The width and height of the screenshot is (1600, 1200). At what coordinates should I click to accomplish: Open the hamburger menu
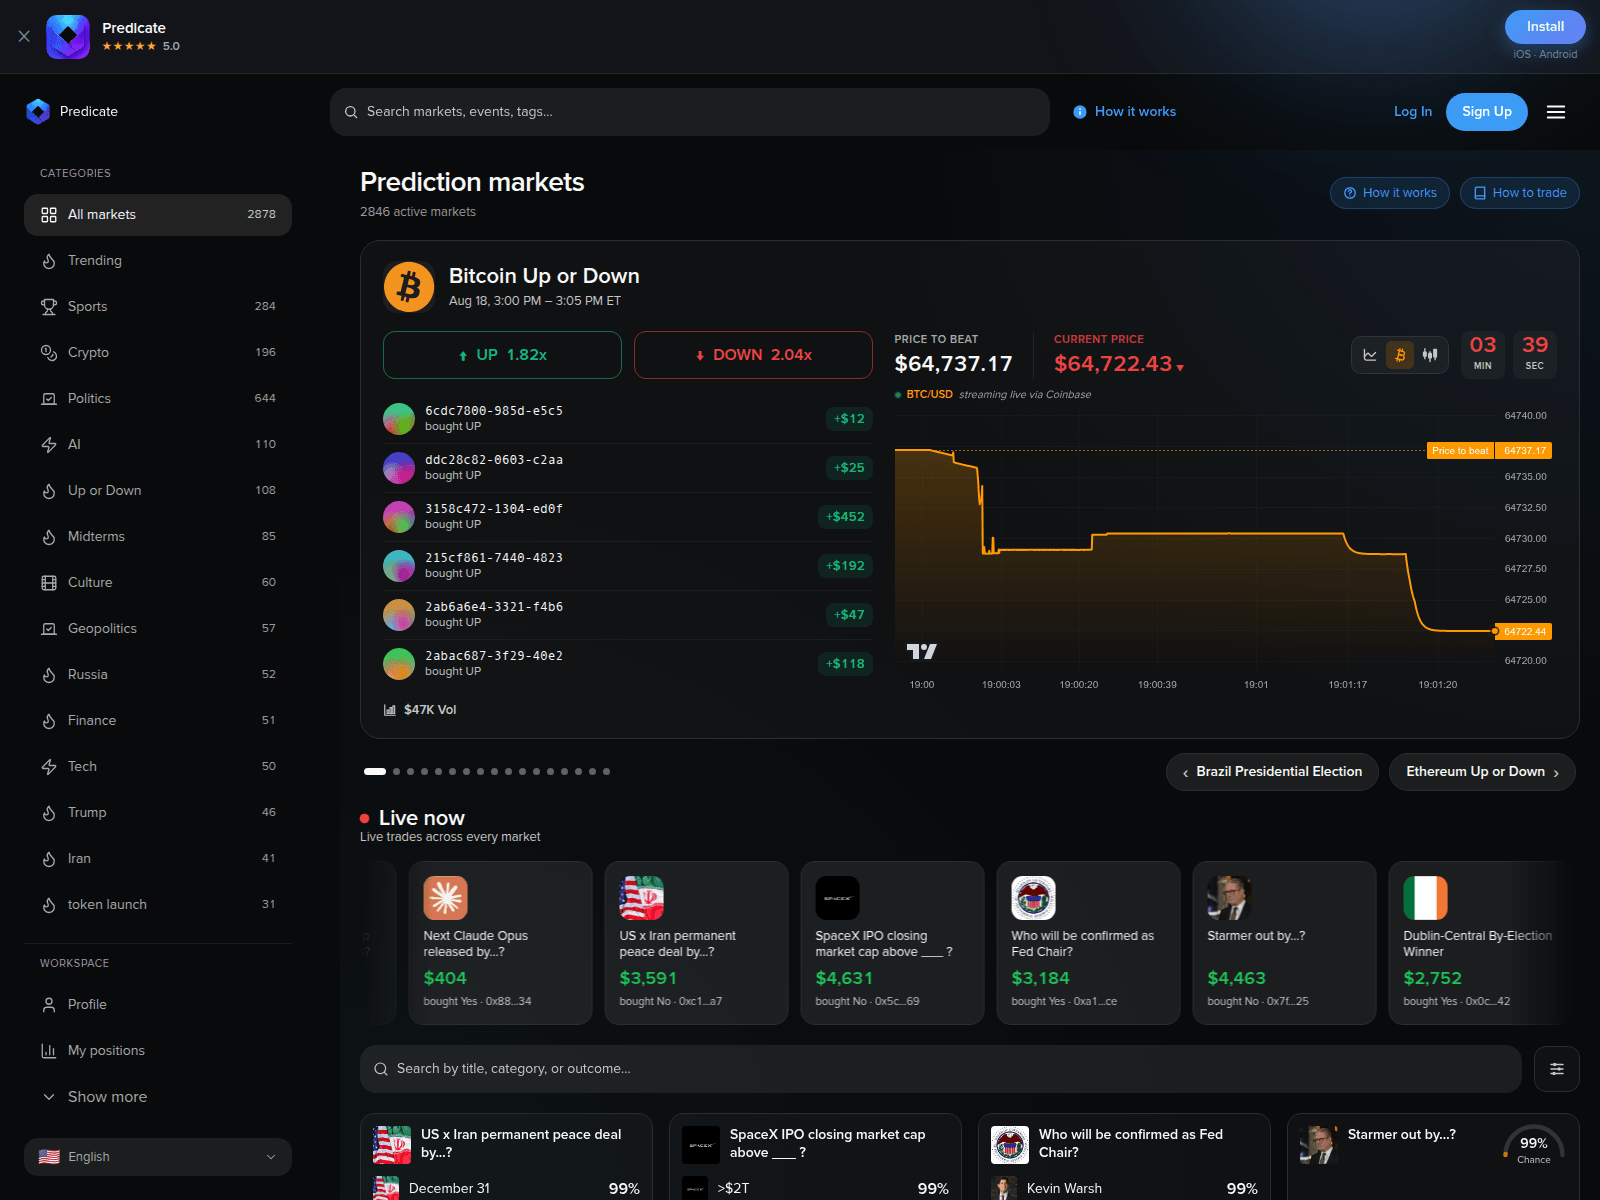click(x=1556, y=112)
